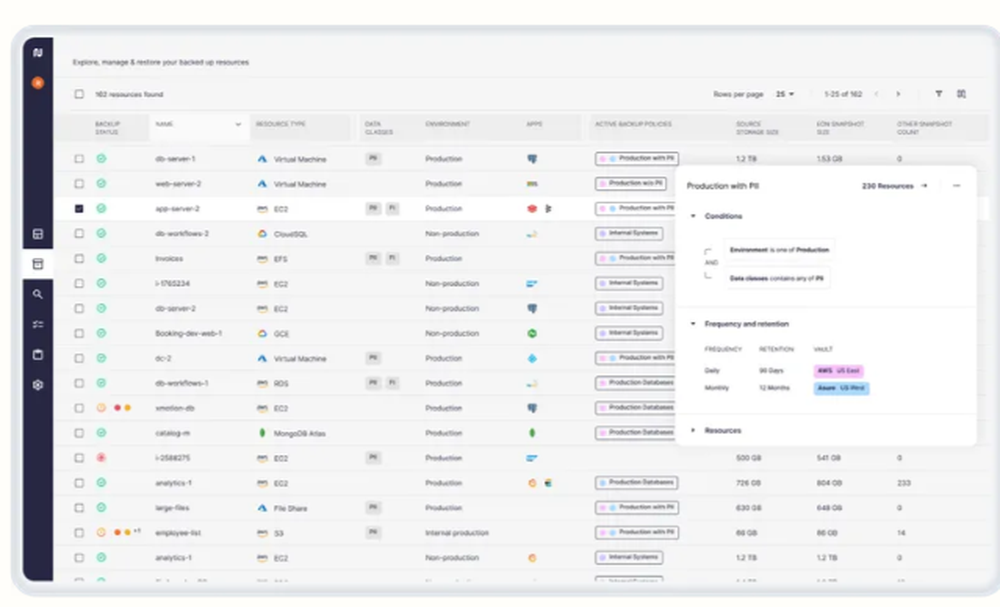Sort by Source Storage Size column header

click(x=757, y=128)
